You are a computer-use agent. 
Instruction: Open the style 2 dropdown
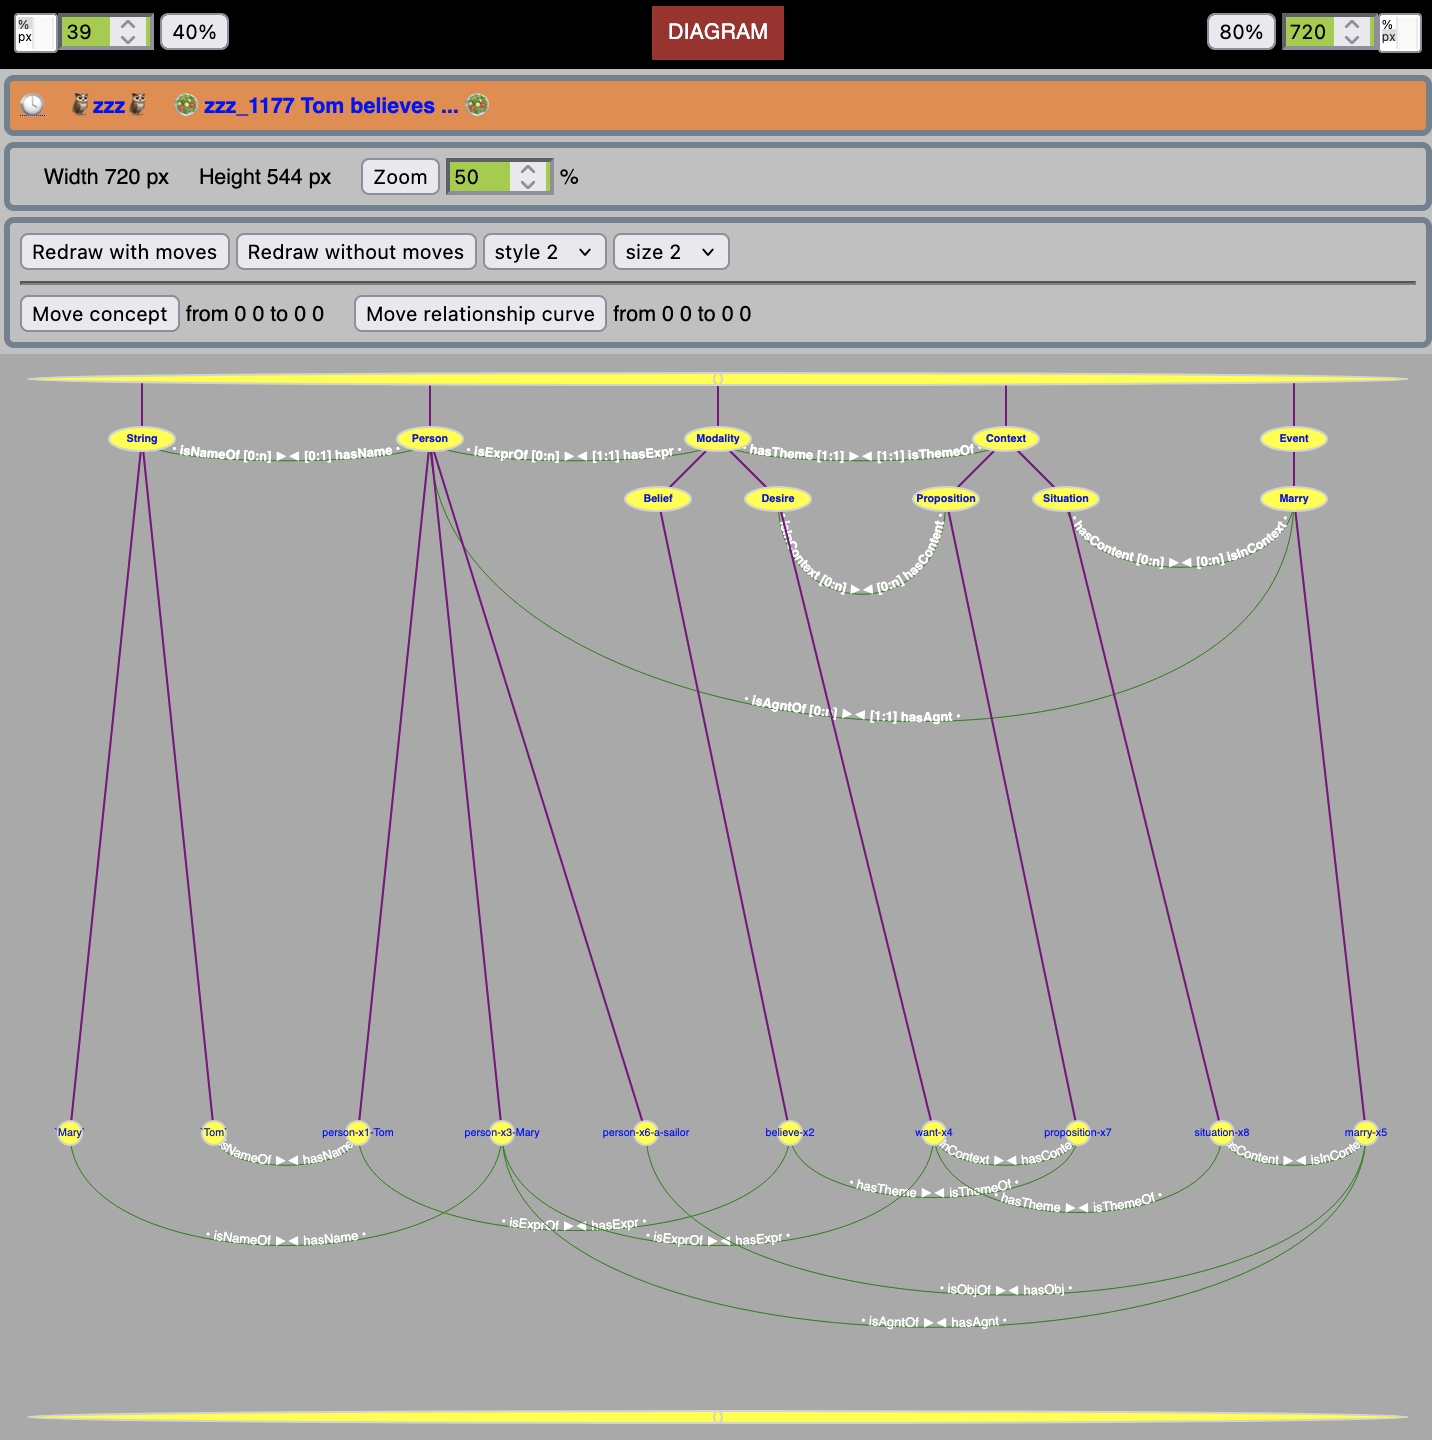(x=545, y=252)
